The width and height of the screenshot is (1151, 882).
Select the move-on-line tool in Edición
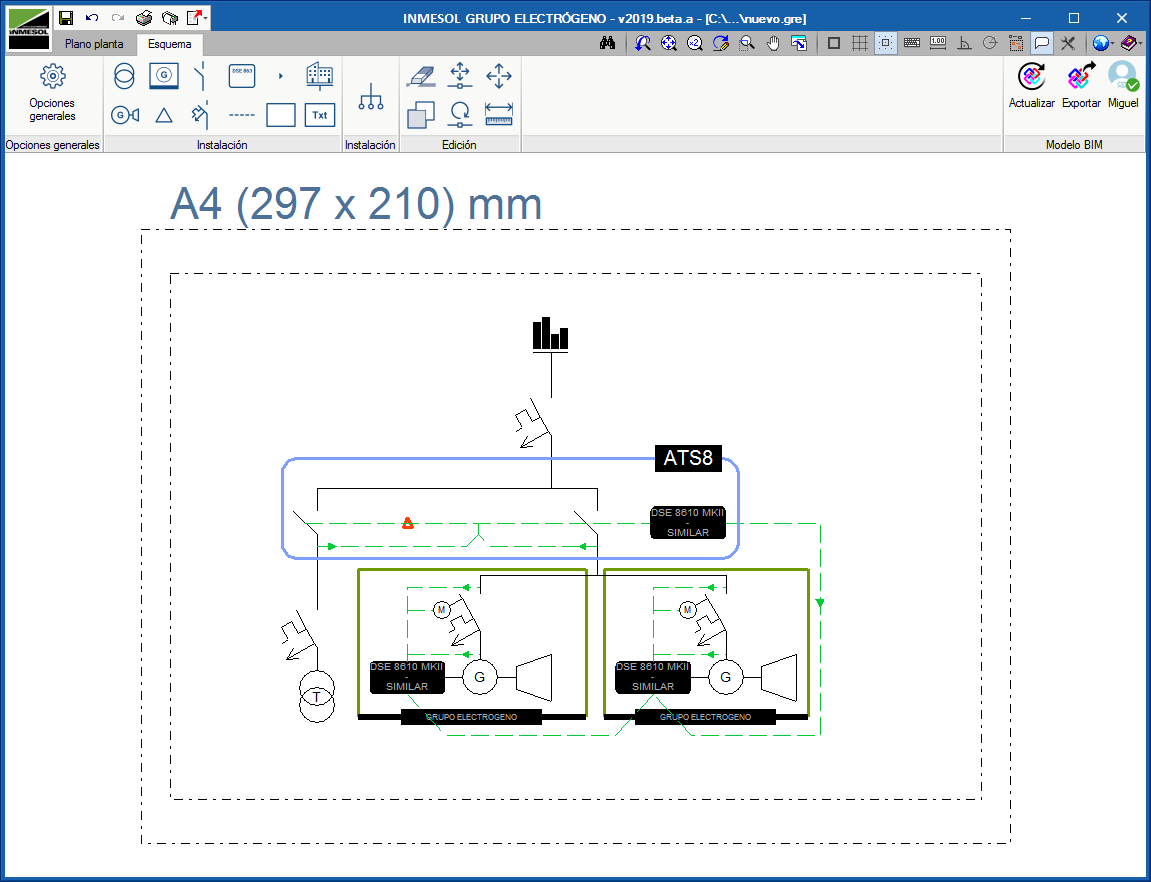460,76
